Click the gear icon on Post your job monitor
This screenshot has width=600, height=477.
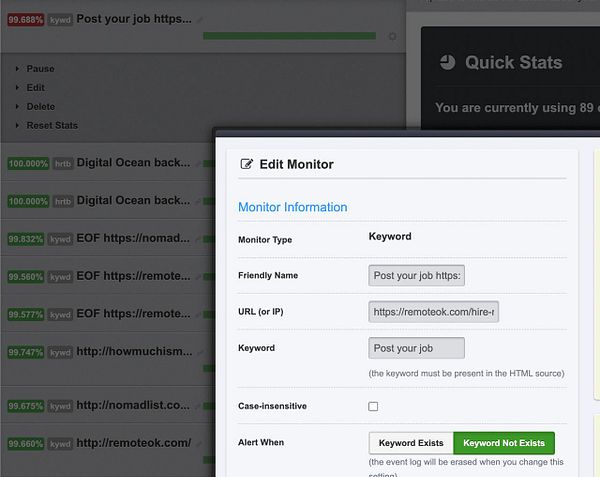392,37
